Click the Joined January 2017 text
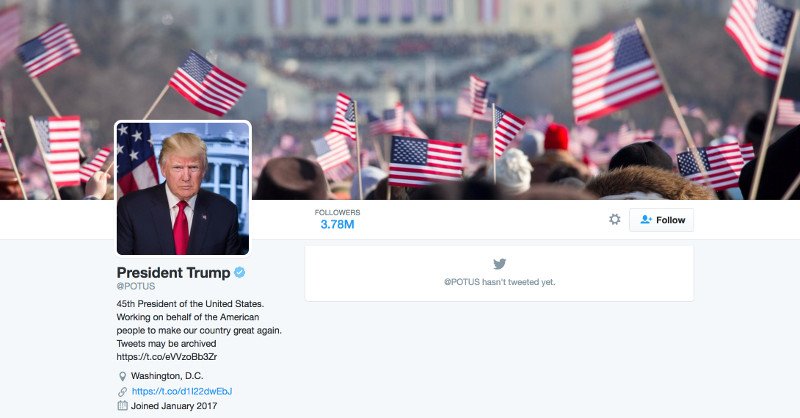Viewport: 800px width, 418px height. [174, 406]
